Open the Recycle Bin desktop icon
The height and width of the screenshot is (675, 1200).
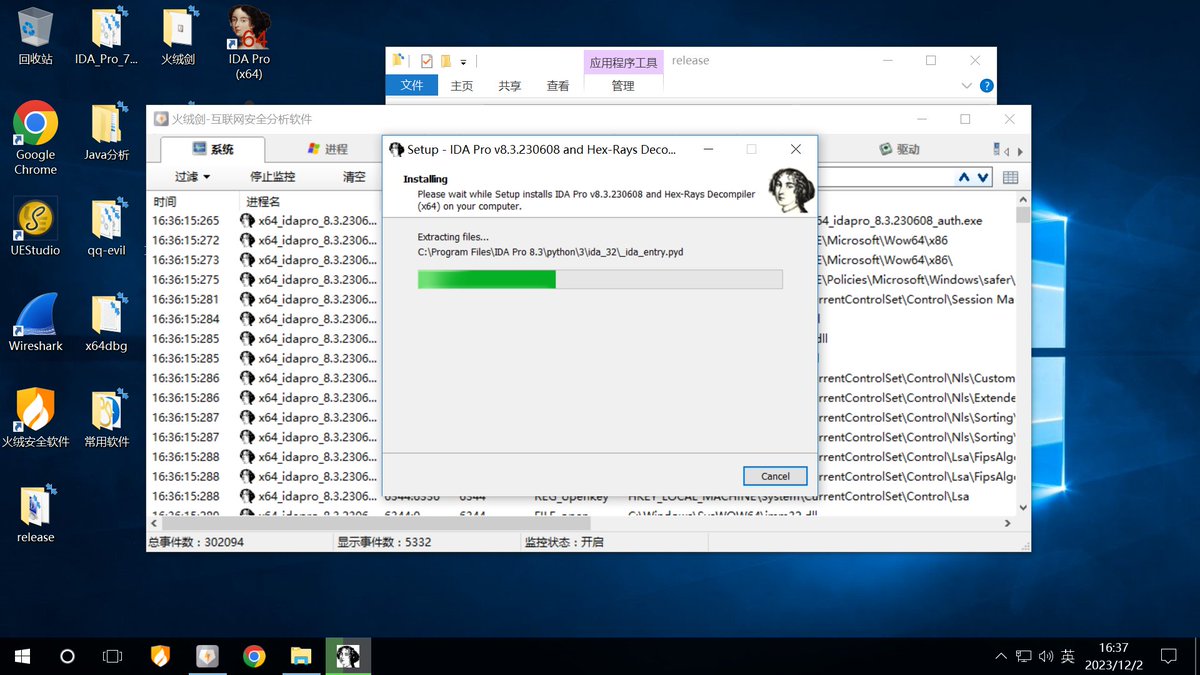pos(35,37)
